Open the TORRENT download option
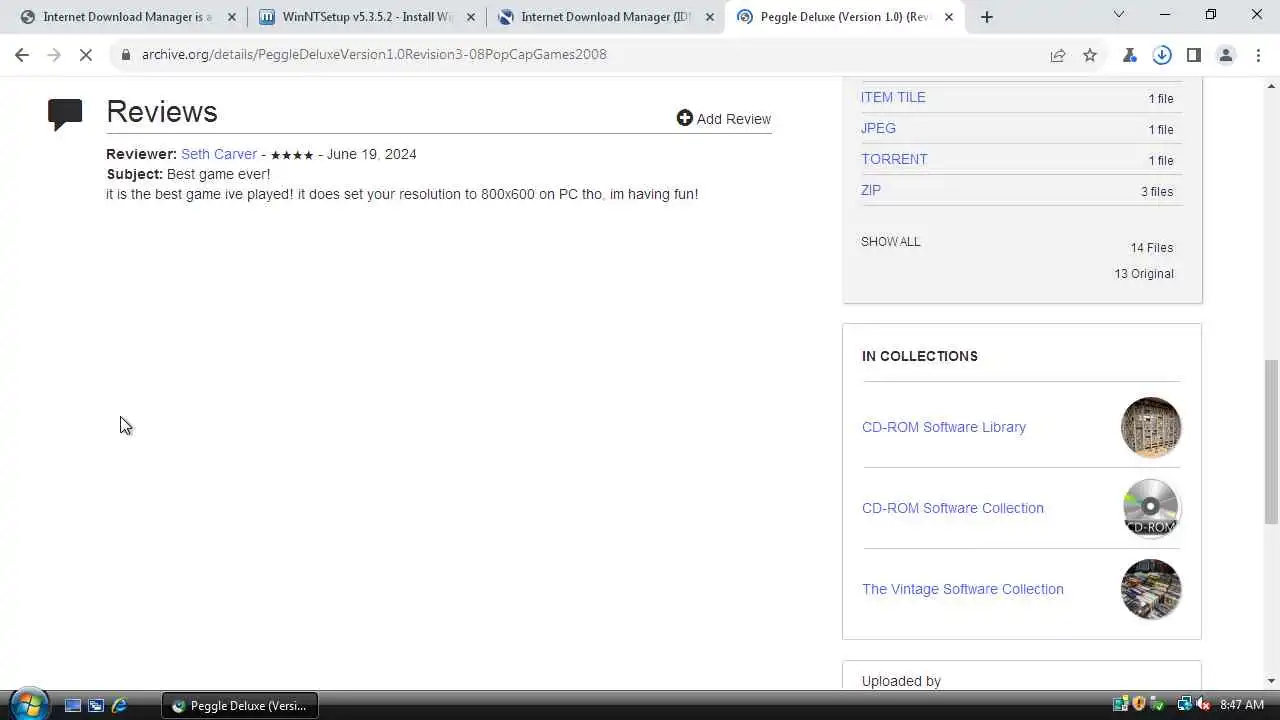This screenshot has width=1280, height=720. click(x=894, y=159)
